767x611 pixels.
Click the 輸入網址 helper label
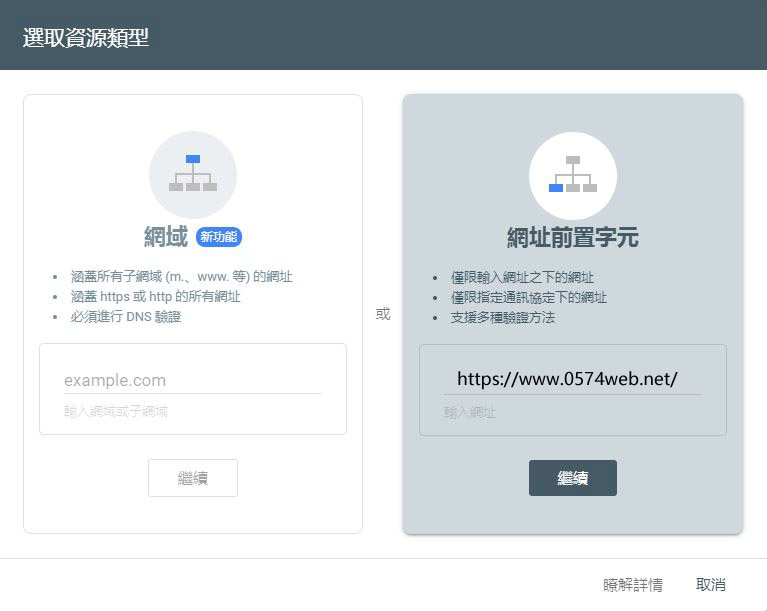pyautogui.click(x=470, y=412)
